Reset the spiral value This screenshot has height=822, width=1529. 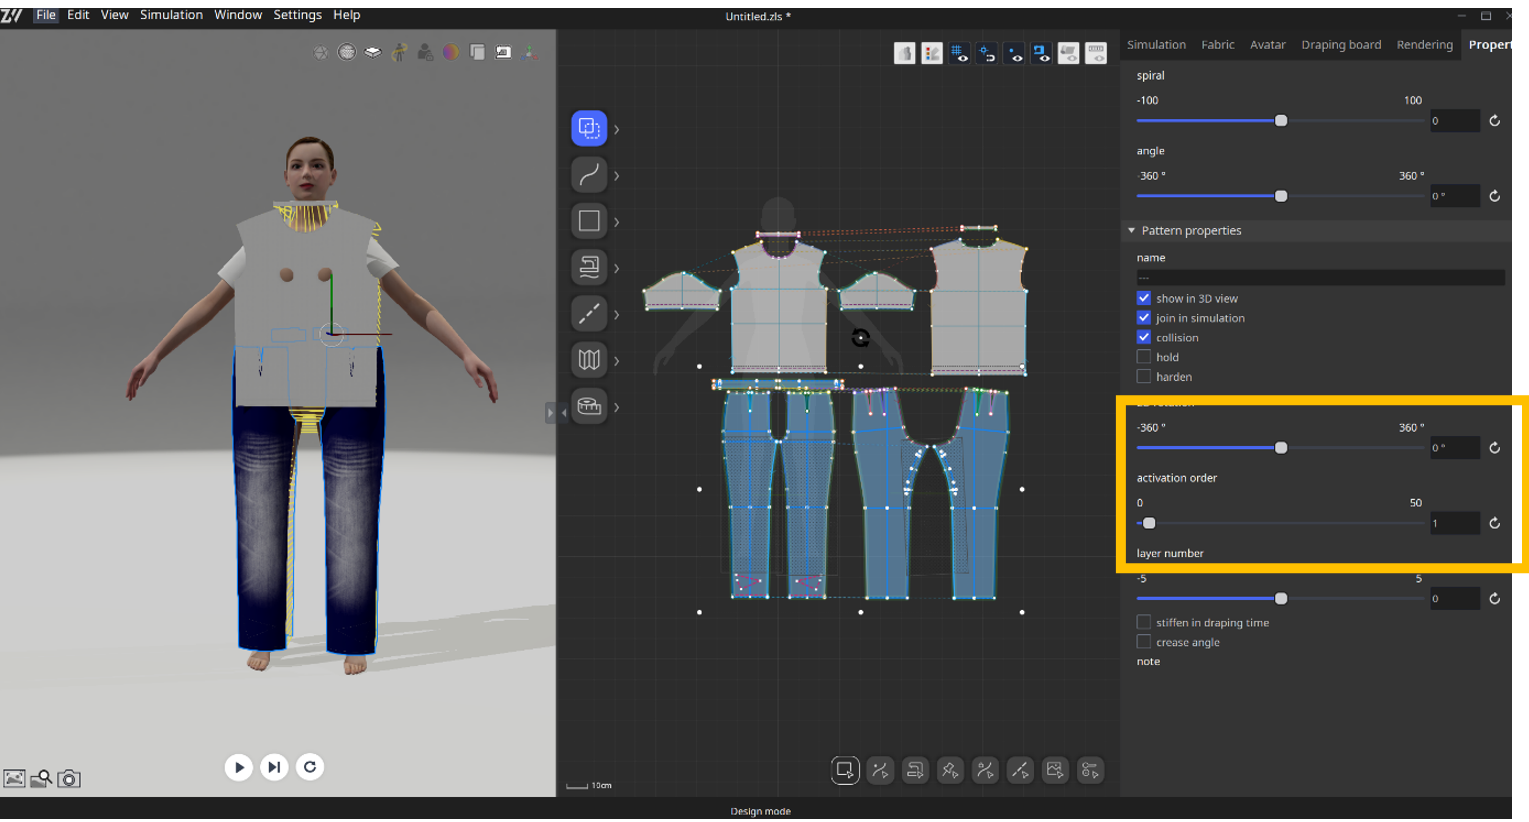[1494, 121]
